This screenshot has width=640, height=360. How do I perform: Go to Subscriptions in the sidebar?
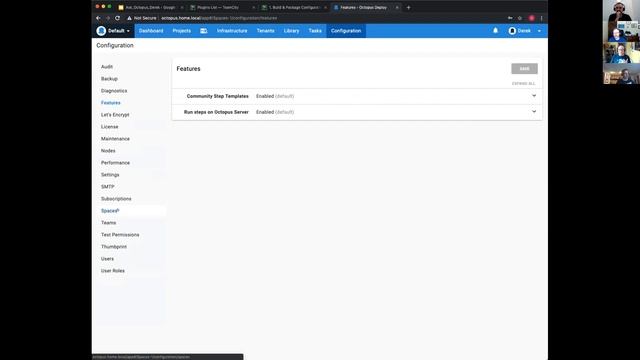point(116,199)
